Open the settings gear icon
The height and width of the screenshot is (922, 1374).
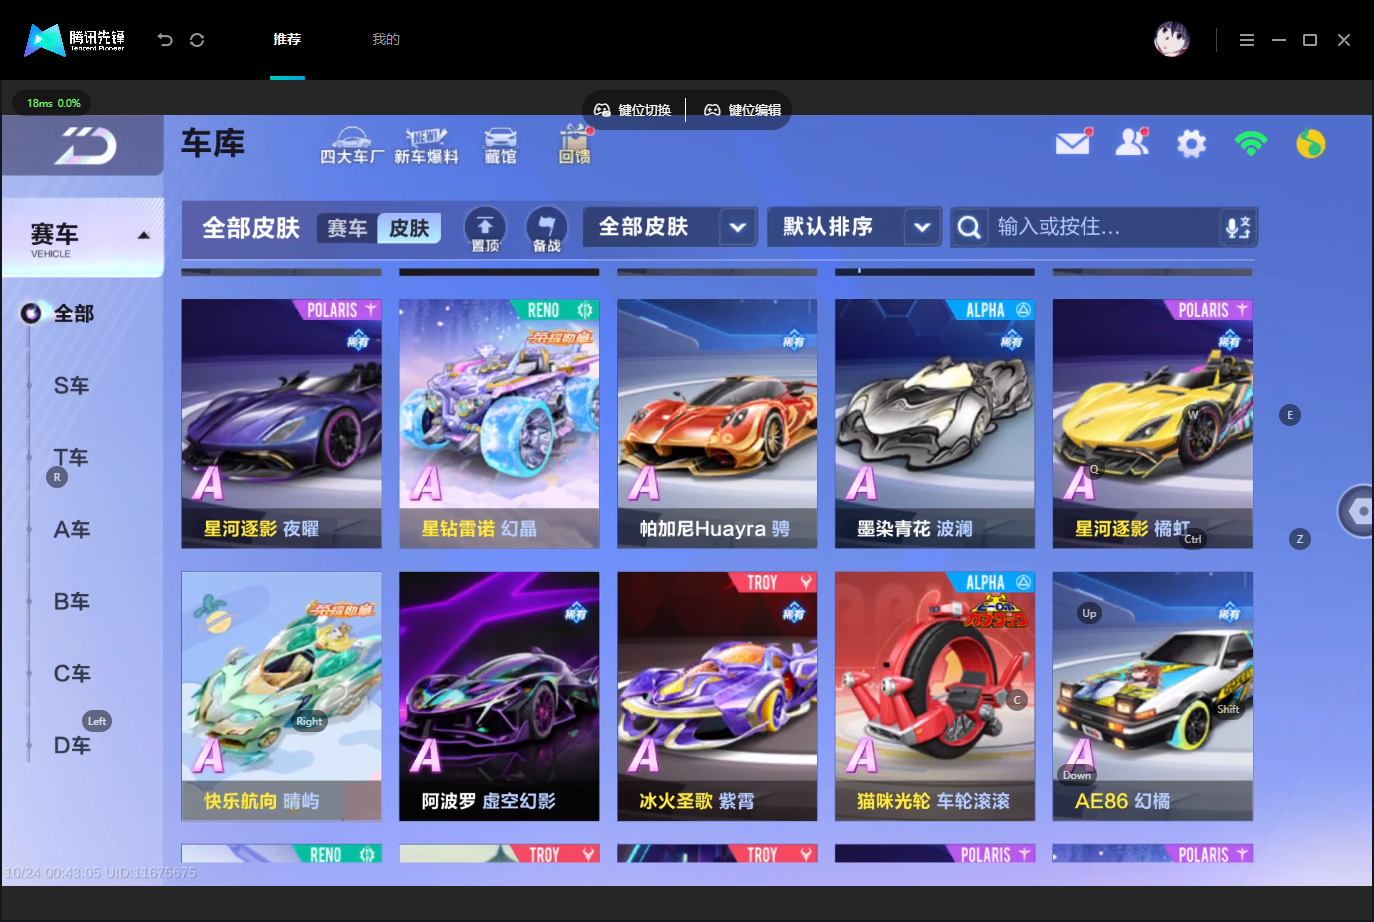pos(1191,144)
